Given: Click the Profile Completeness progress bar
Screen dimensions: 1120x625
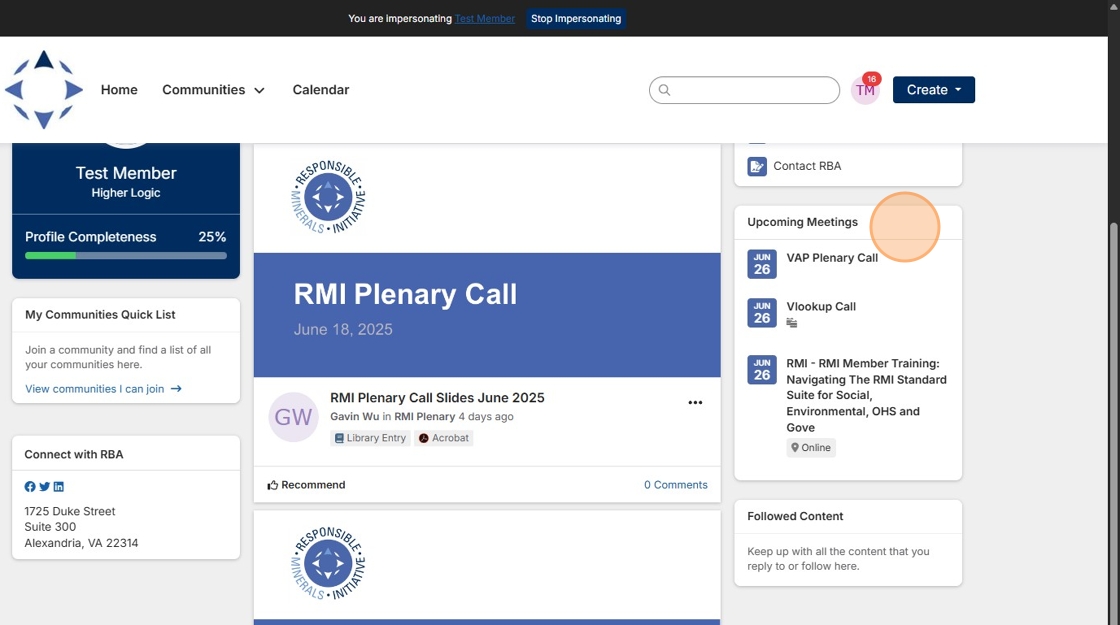Looking at the screenshot, I should pyautogui.click(x=126, y=256).
